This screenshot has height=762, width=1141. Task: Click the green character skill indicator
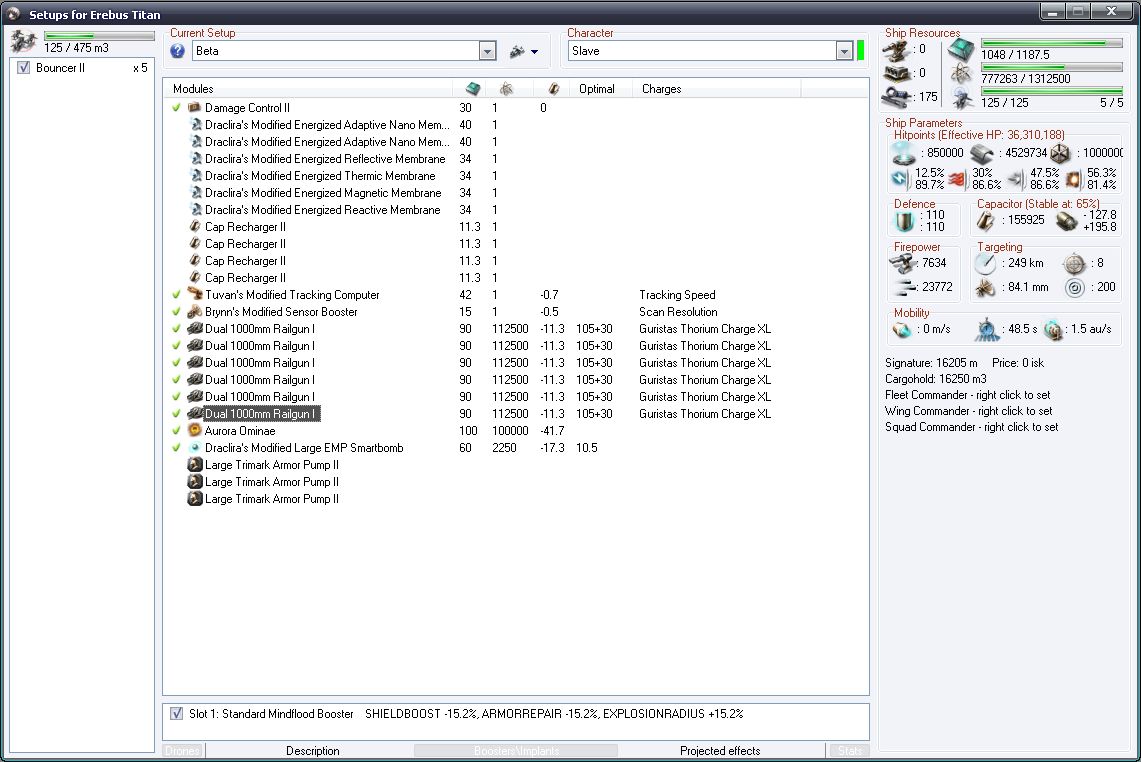861,51
